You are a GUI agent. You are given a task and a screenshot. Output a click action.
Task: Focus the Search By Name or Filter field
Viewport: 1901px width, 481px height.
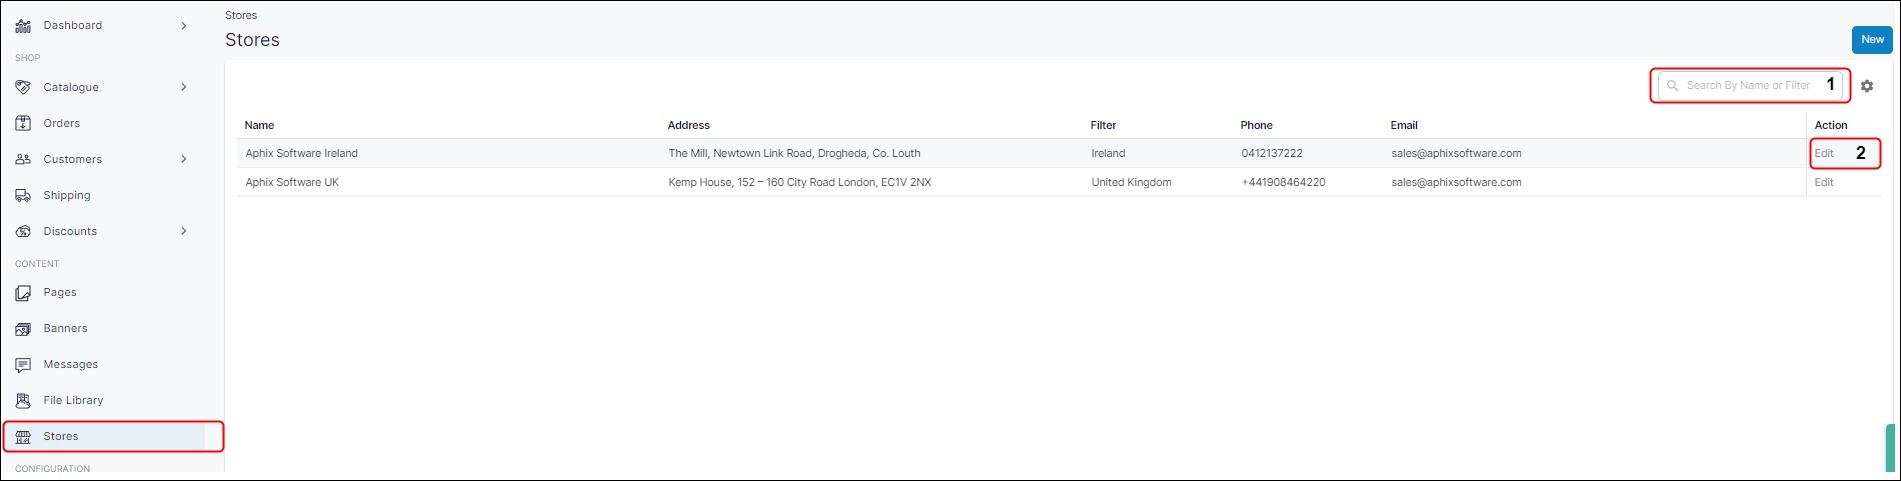[1748, 86]
